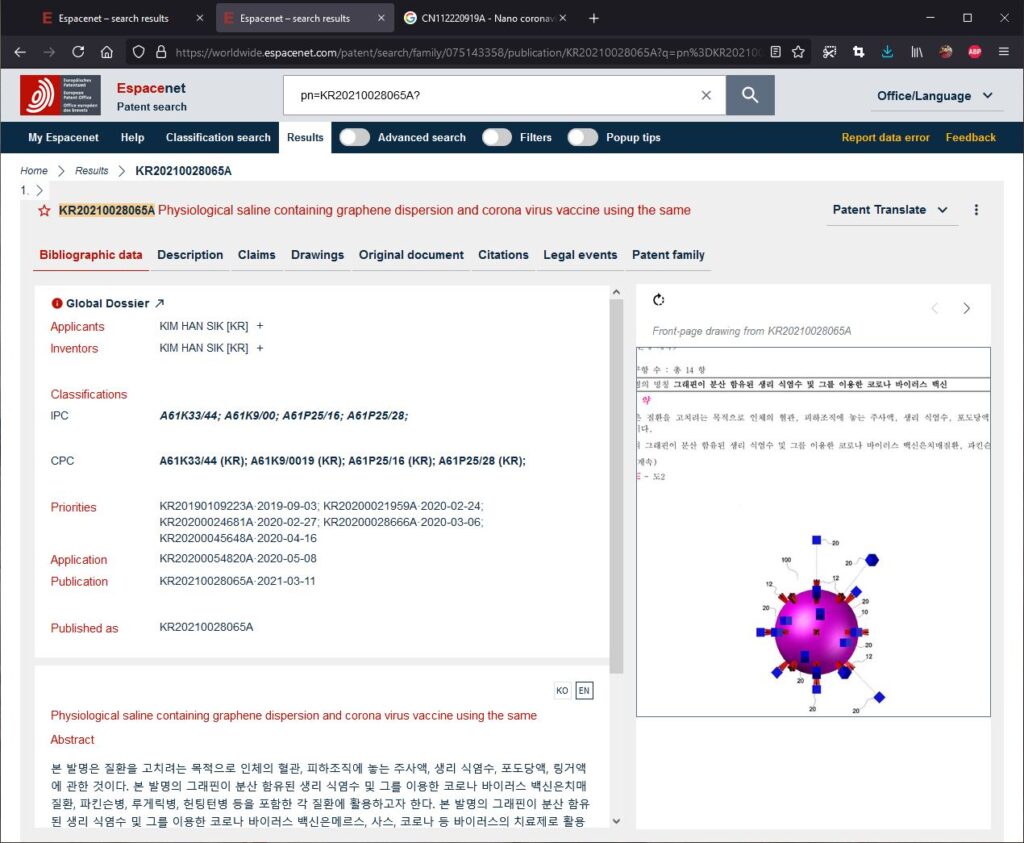This screenshot has width=1024, height=843.
Task: Open the Office/Language dropdown
Action: 935,96
